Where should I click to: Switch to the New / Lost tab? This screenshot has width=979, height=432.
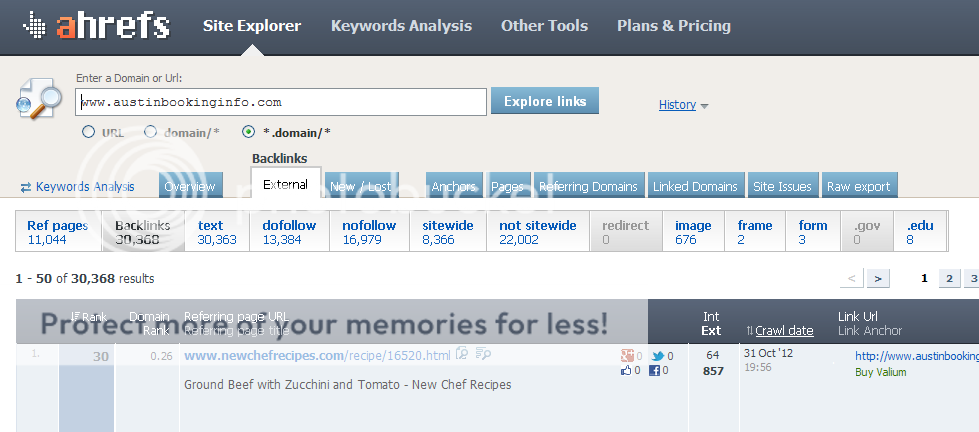(361, 185)
